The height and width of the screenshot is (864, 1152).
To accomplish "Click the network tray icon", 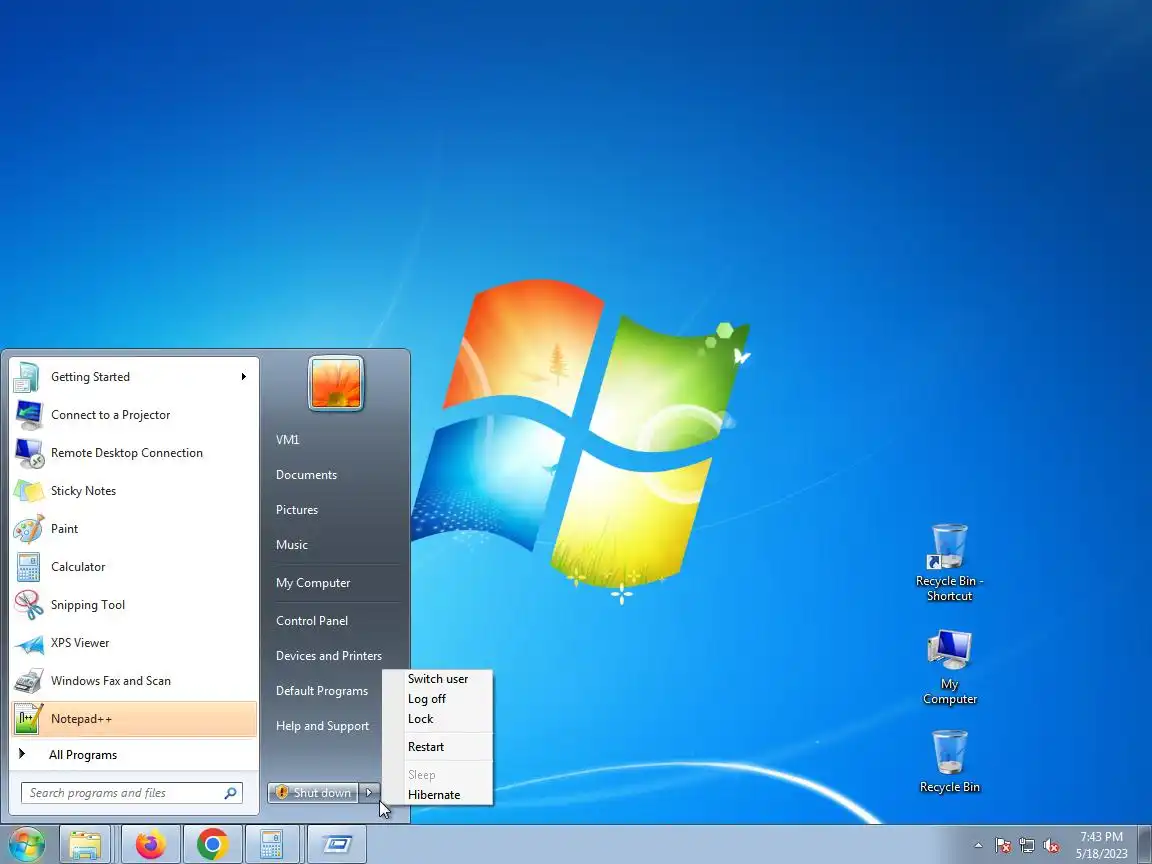I will pos(1027,846).
